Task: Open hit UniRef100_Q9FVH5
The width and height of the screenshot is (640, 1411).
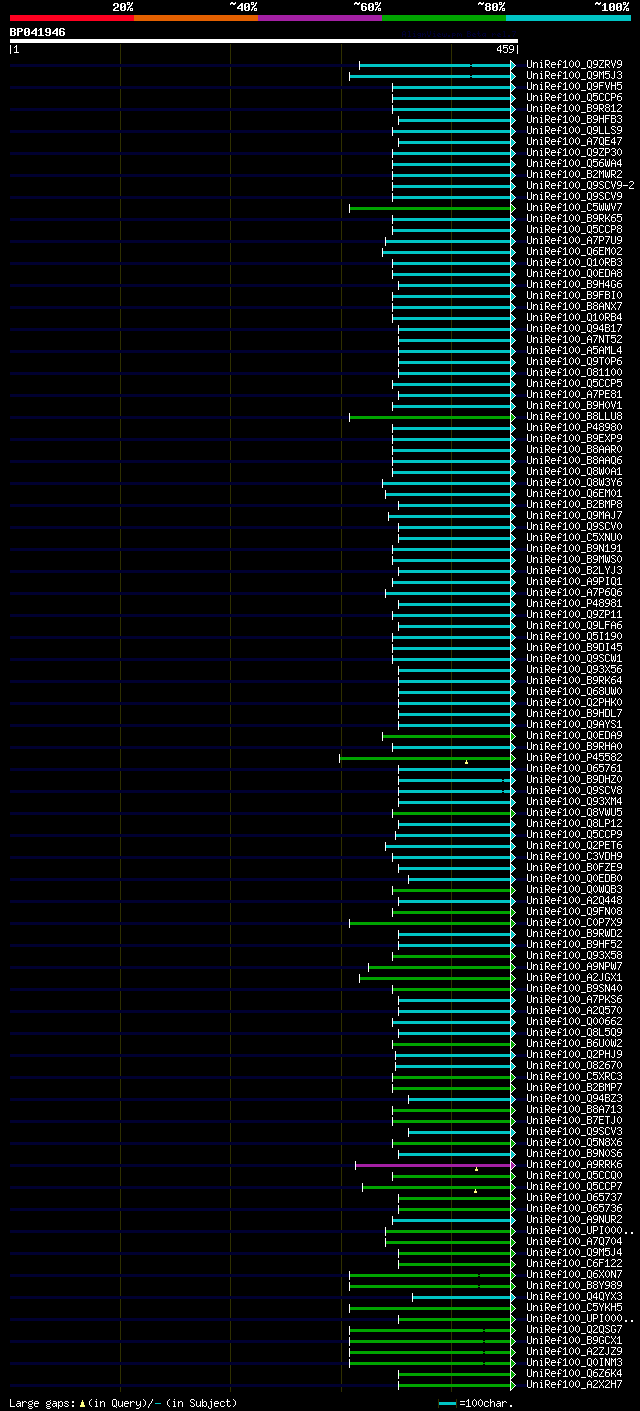Action: click(574, 86)
